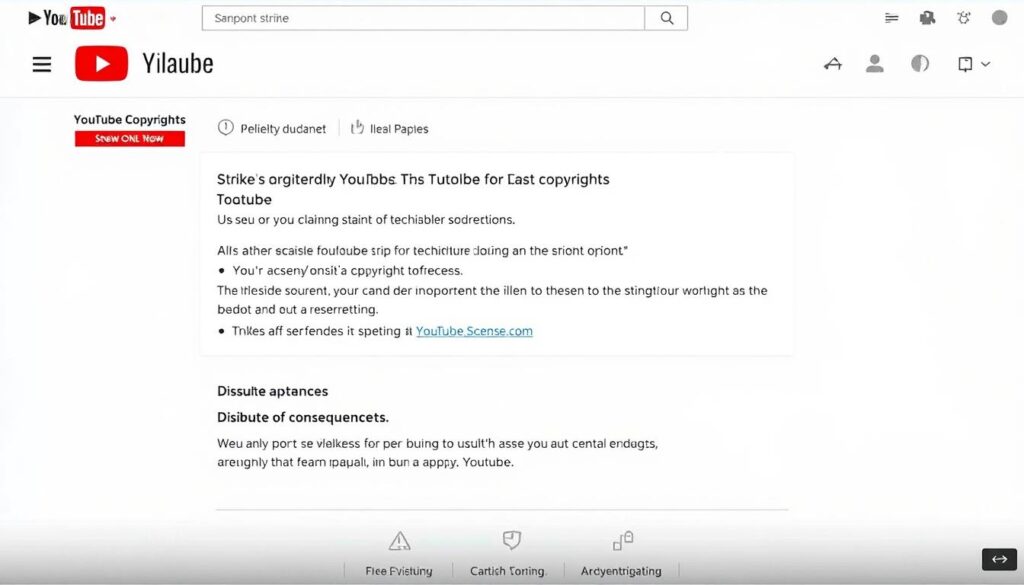This screenshot has width=1024, height=585.
Task: Open account options via the person icon
Action: [875, 63]
